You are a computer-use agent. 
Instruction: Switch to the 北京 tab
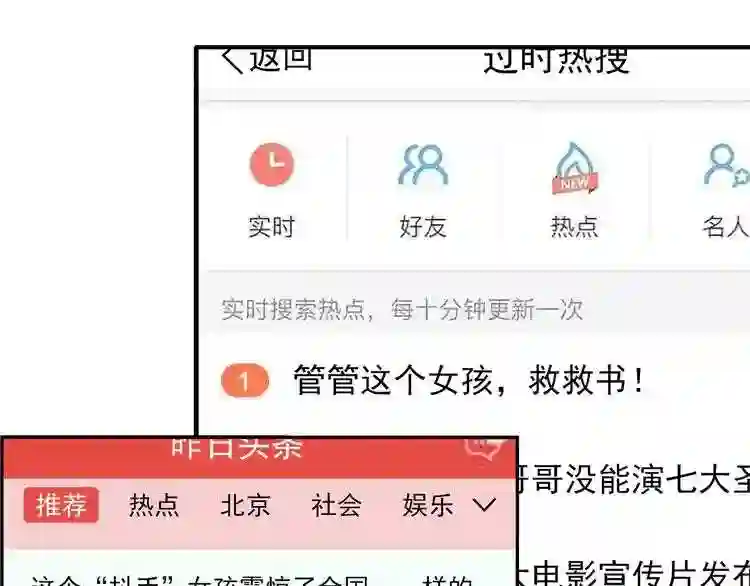[245, 505]
